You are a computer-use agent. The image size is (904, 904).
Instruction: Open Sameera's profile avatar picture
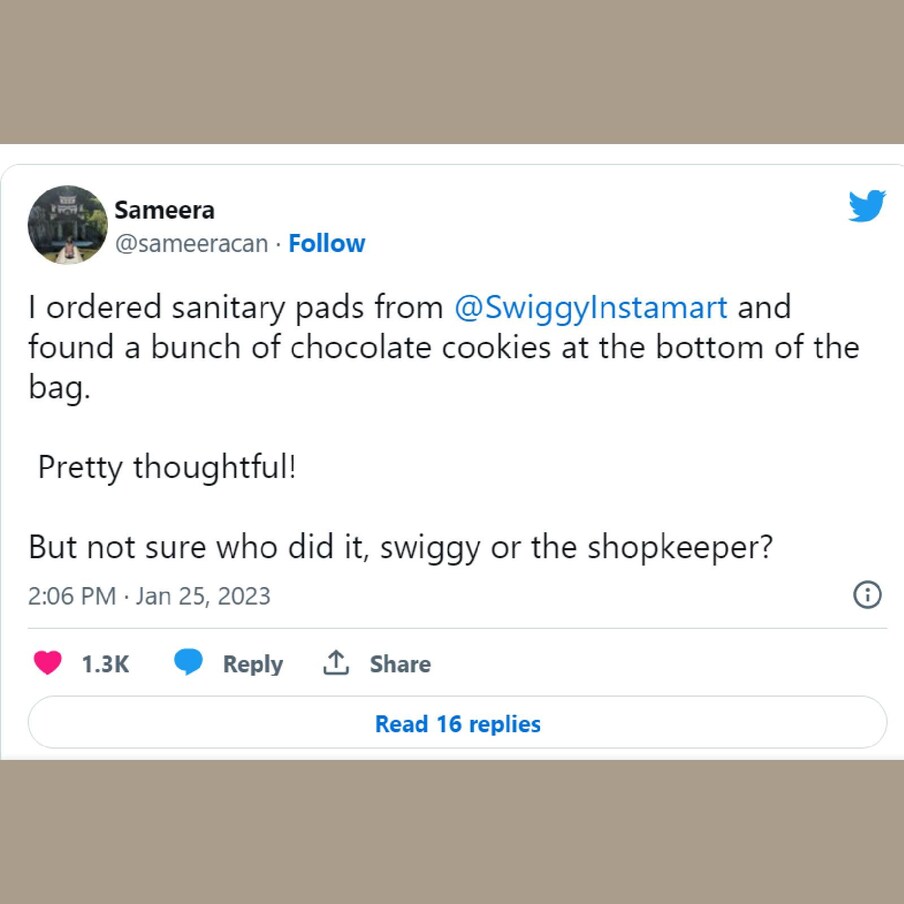[67, 225]
